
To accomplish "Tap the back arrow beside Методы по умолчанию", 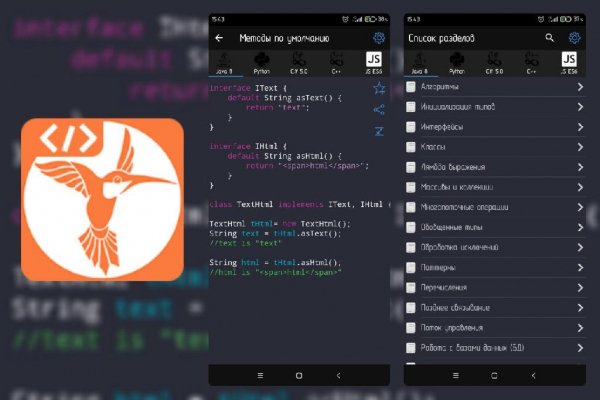I will 219,38.
